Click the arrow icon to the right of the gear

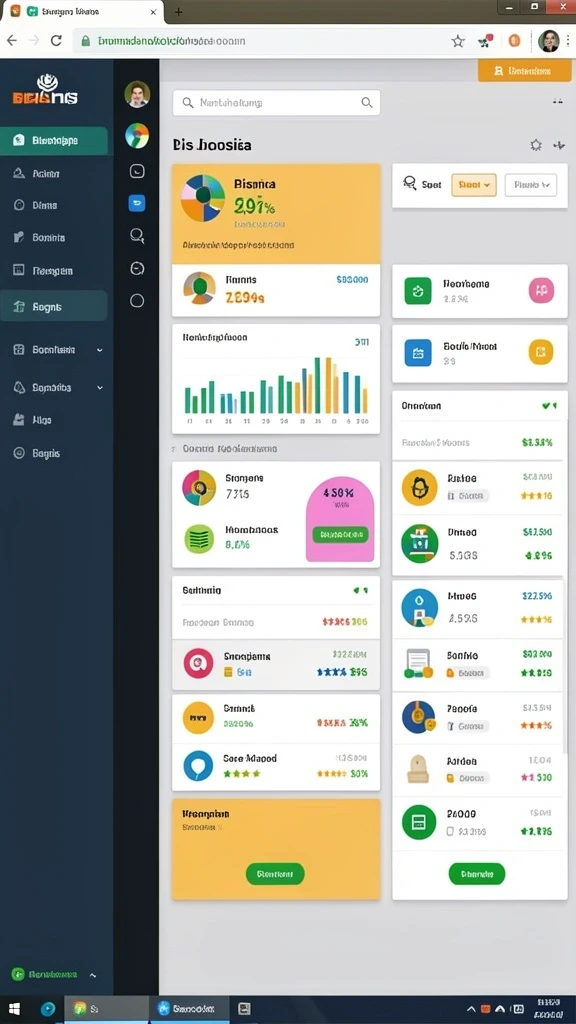pos(559,145)
